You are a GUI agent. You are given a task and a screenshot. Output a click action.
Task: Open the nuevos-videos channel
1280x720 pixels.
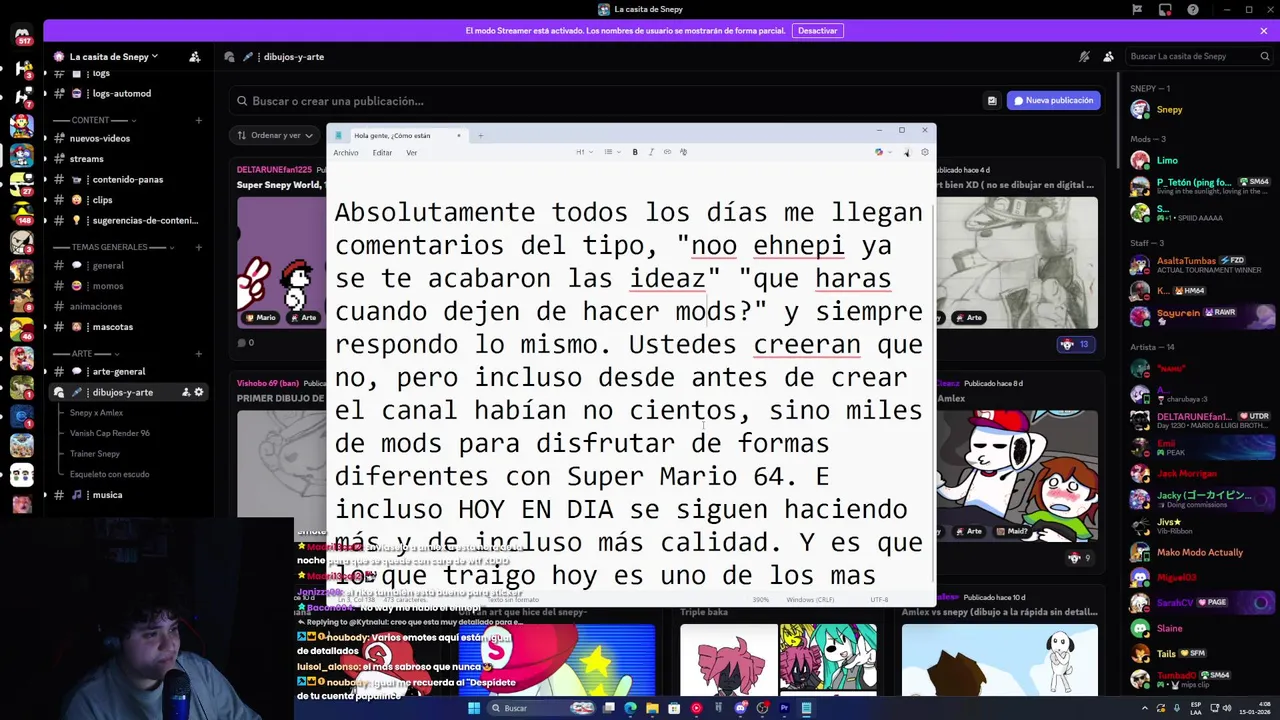click(128, 138)
